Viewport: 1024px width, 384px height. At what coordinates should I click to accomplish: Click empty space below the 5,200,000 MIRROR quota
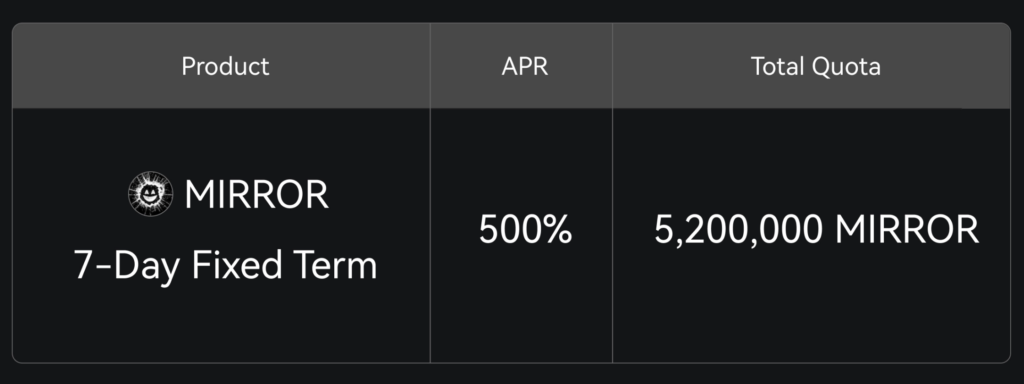pos(812,307)
